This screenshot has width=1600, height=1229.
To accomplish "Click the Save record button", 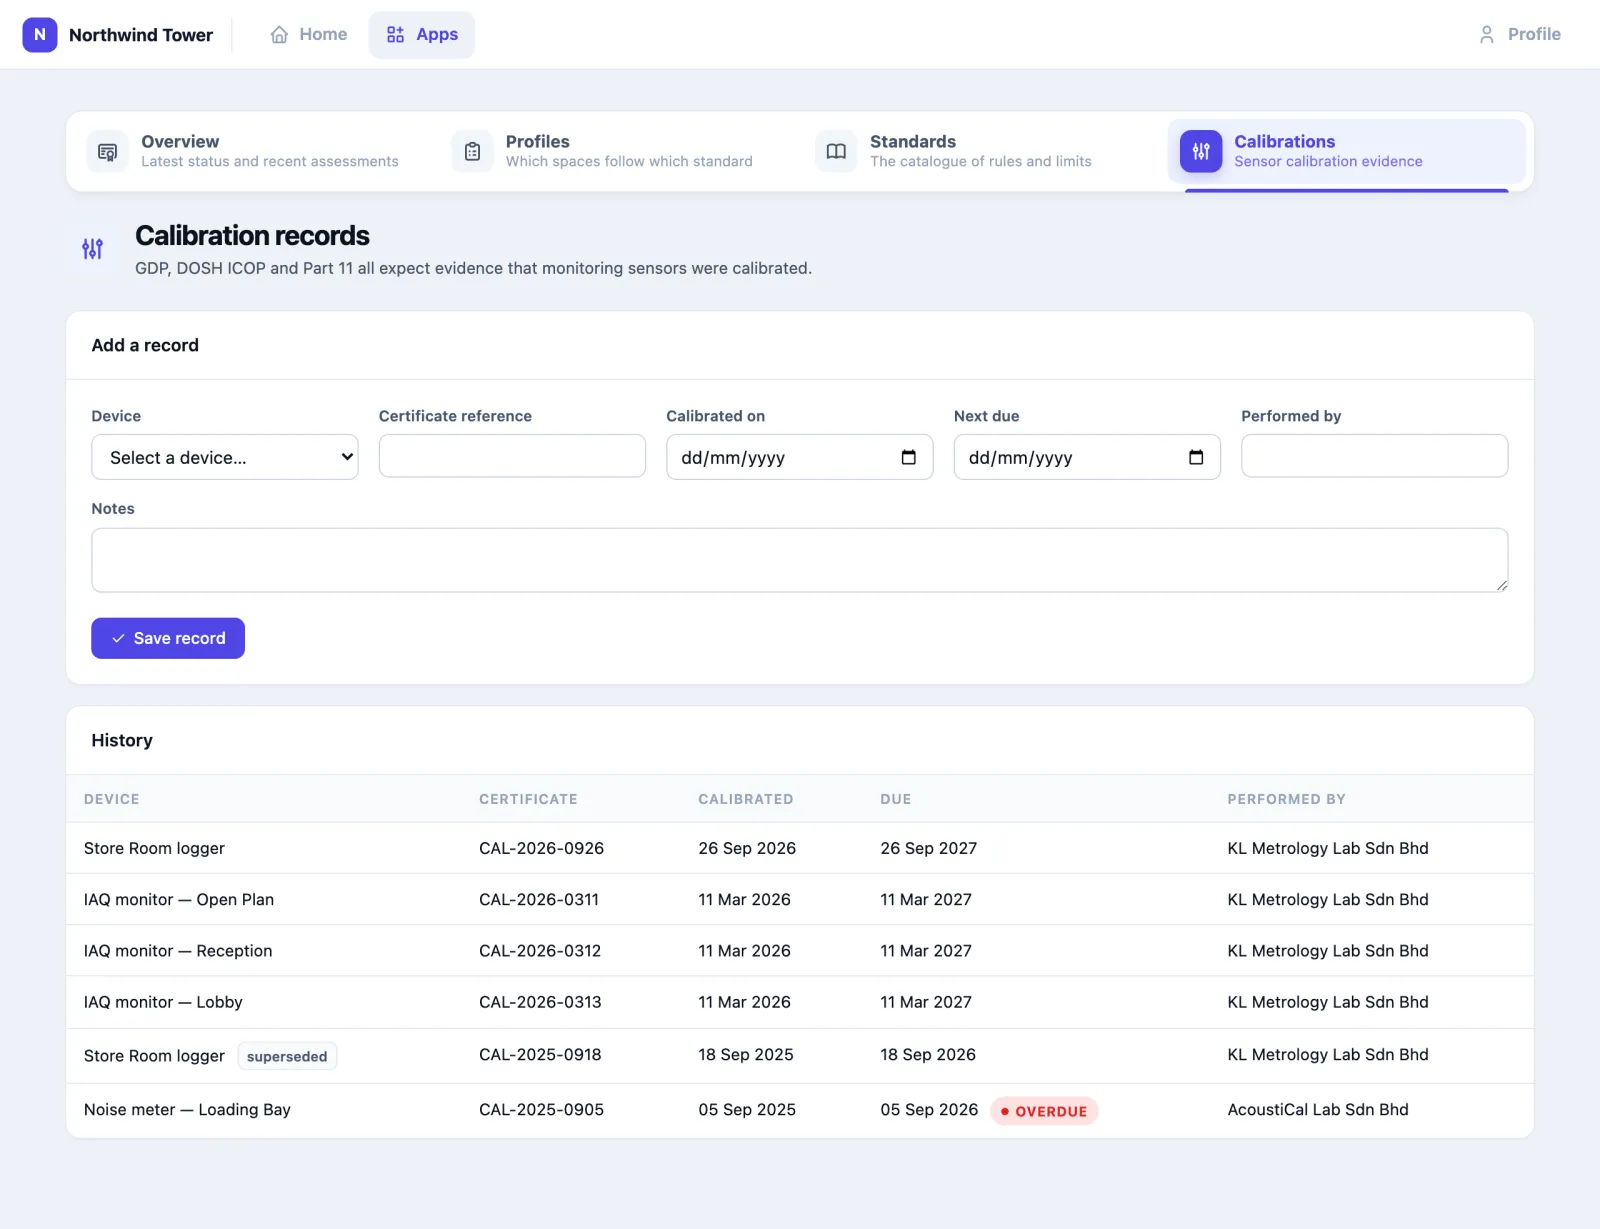I will coord(168,638).
